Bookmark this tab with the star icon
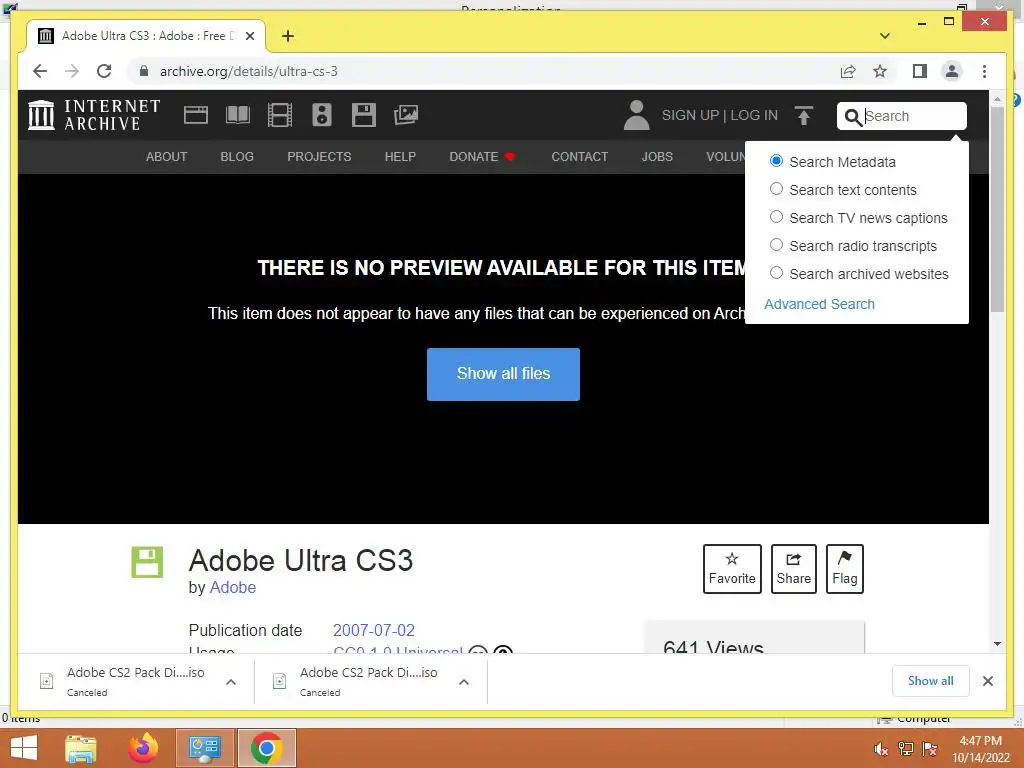 tap(880, 71)
